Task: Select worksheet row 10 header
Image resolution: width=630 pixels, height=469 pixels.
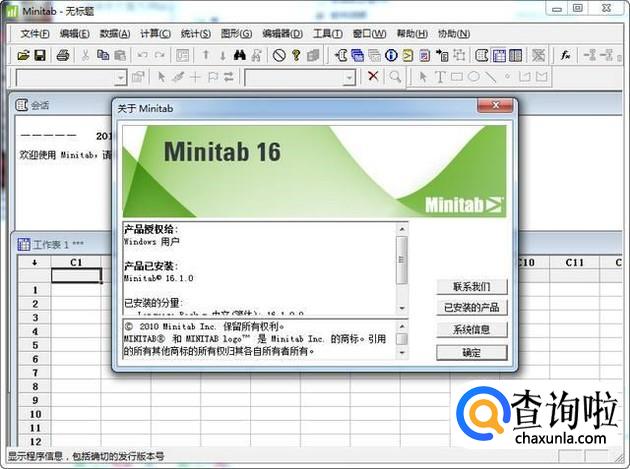Action: [x=35, y=414]
